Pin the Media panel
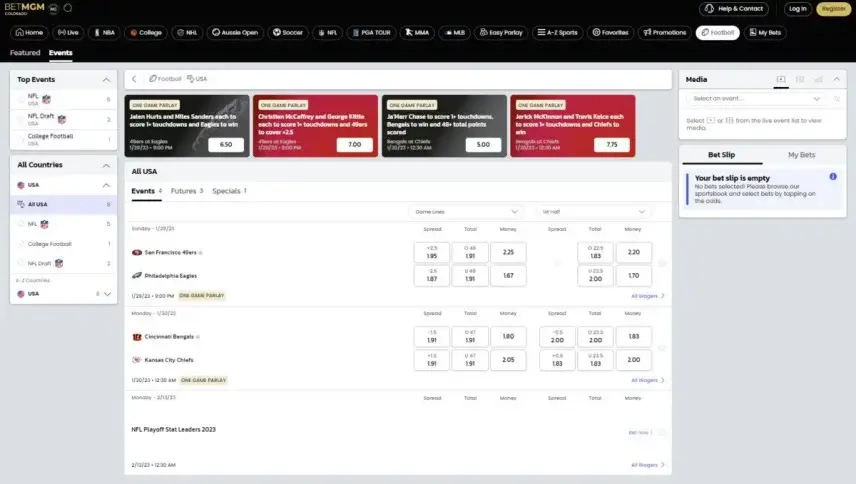Viewport: 856px width, 484px height. pyautogui.click(x=837, y=99)
